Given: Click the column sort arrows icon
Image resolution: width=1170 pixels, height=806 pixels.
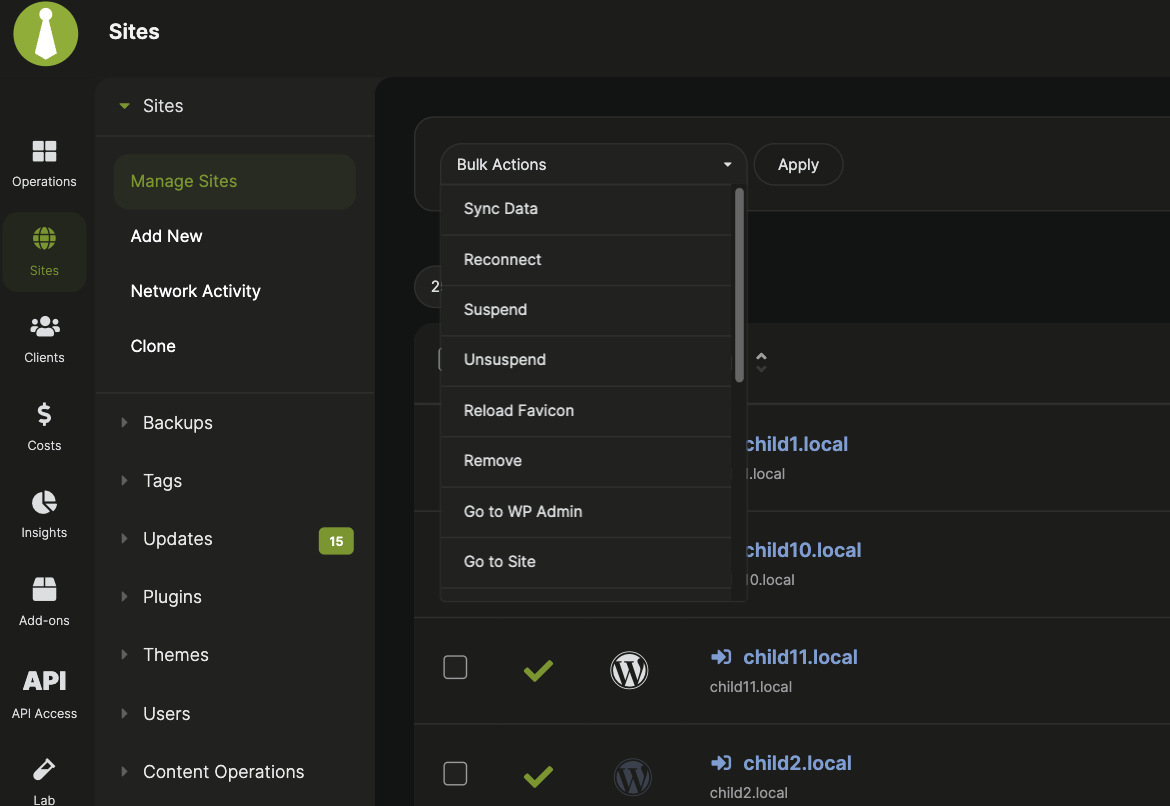Looking at the screenshot, I should point(761,362).
